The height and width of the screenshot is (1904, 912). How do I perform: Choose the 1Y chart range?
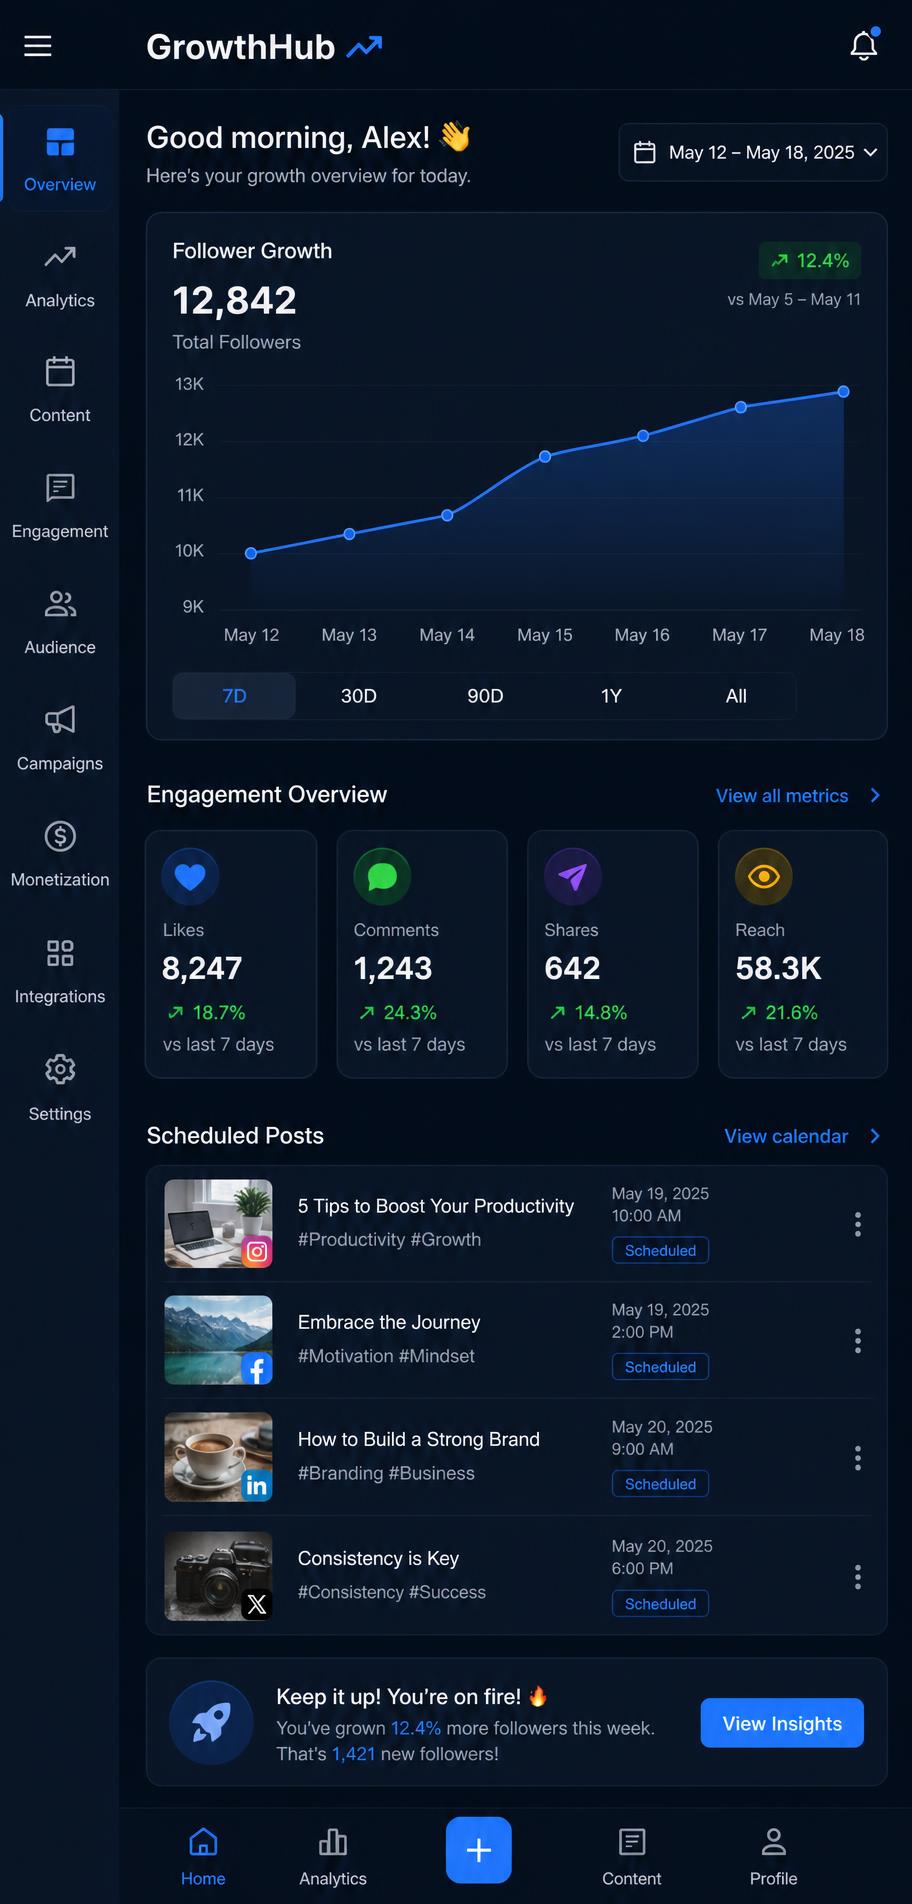tap(611, 696)
